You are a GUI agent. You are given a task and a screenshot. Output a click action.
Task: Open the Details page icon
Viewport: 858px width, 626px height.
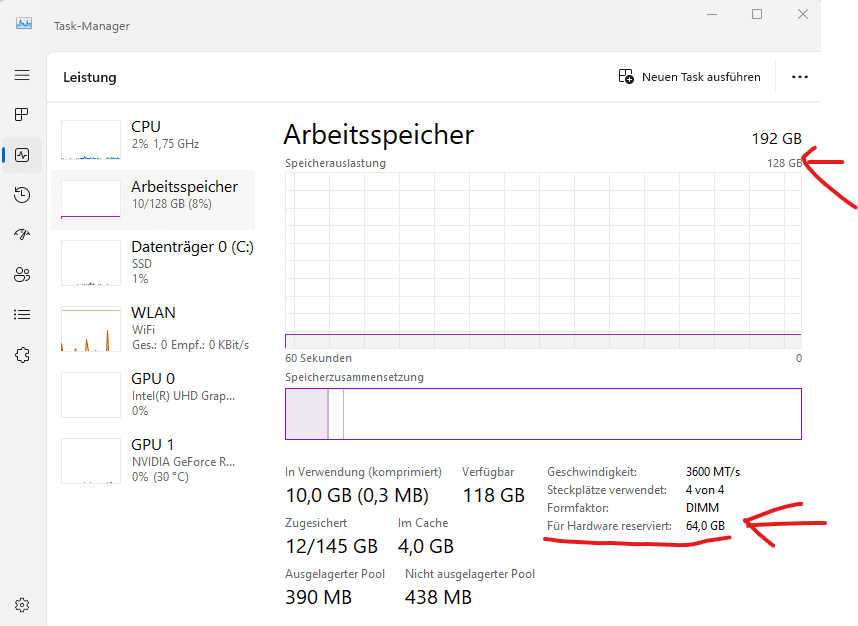(x=22, y=314)
